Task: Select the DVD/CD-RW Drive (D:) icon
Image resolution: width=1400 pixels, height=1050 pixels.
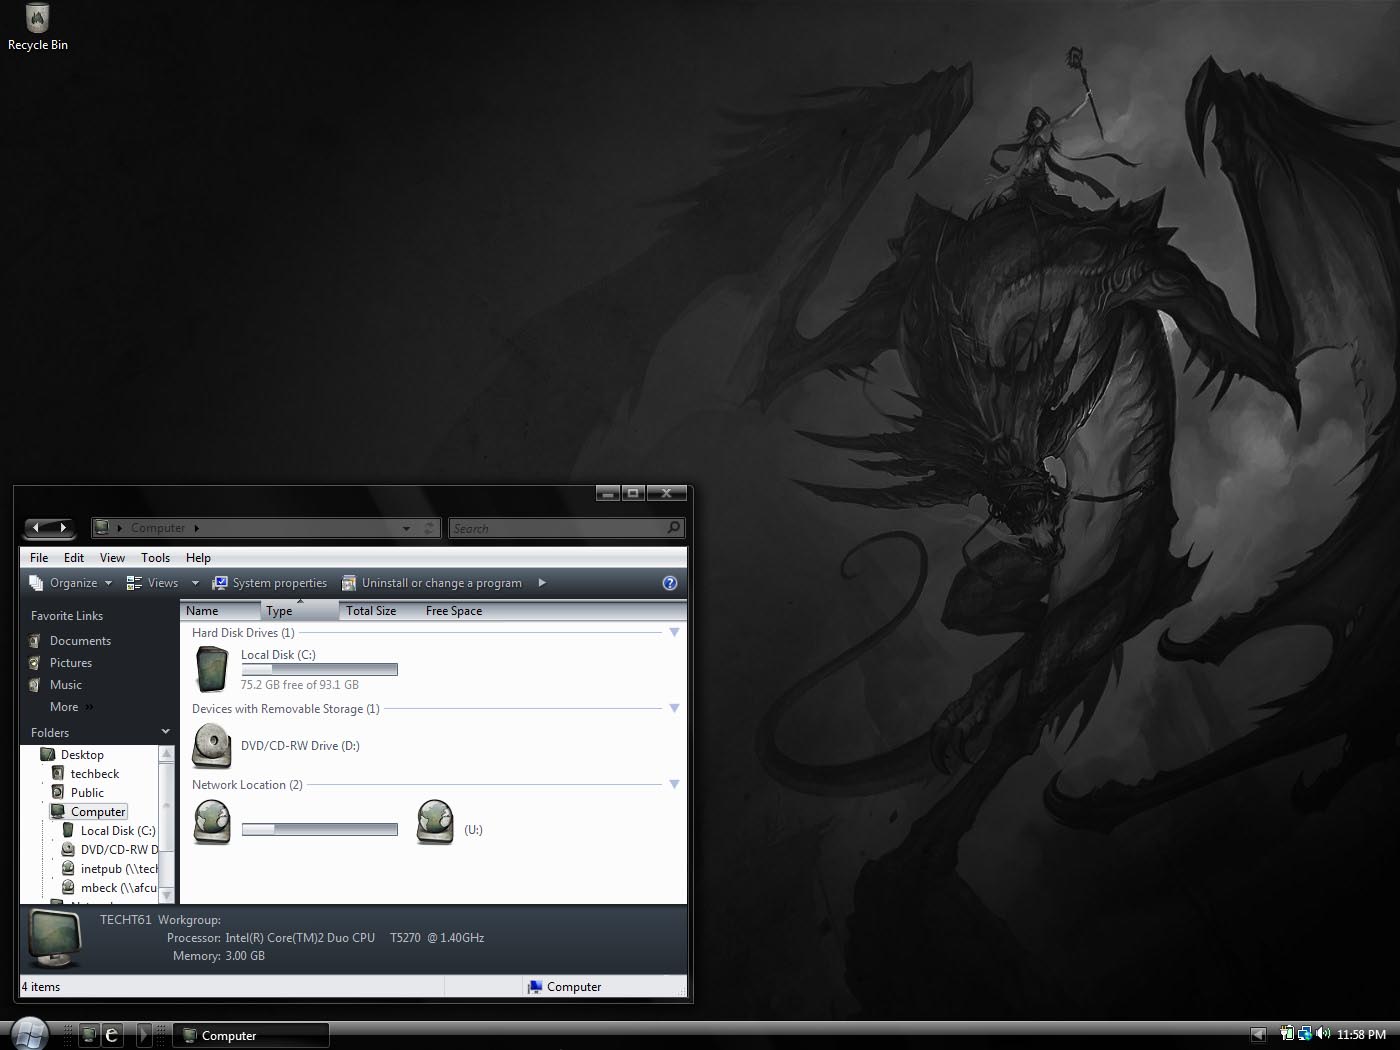Action: click(212, 746)
